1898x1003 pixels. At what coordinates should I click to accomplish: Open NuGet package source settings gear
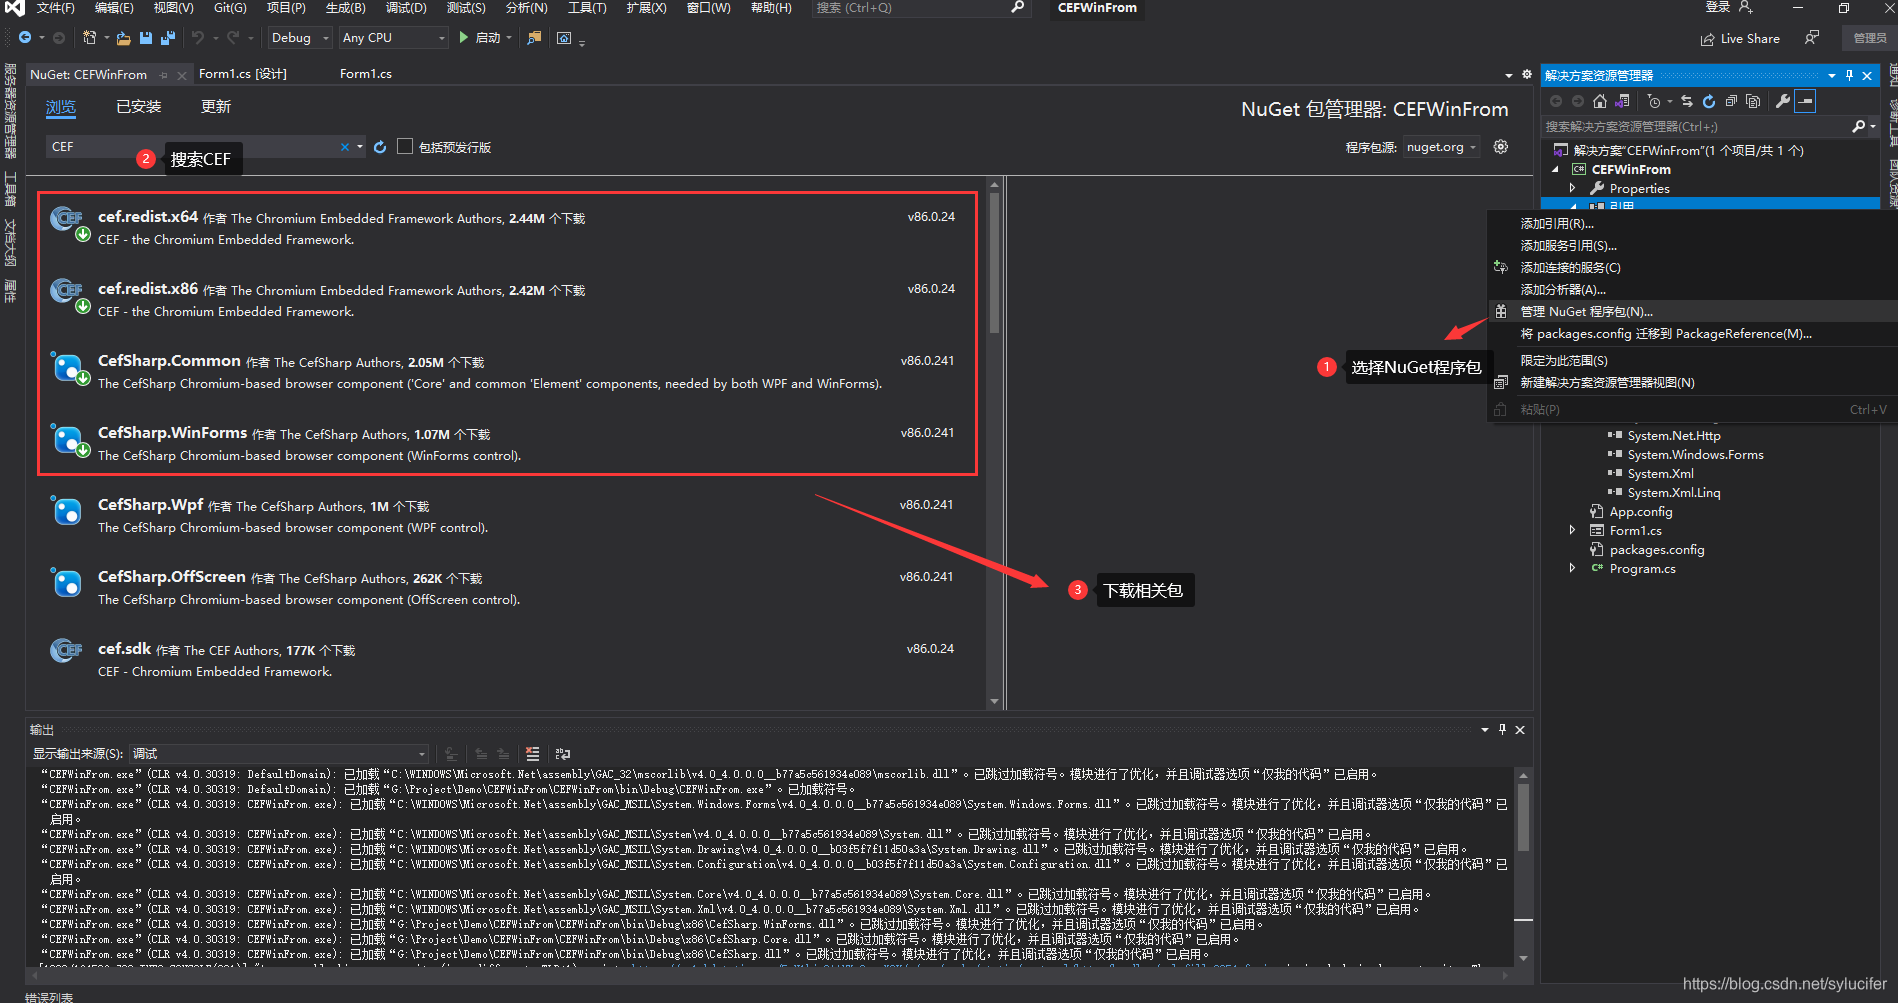pos(1501,147)
